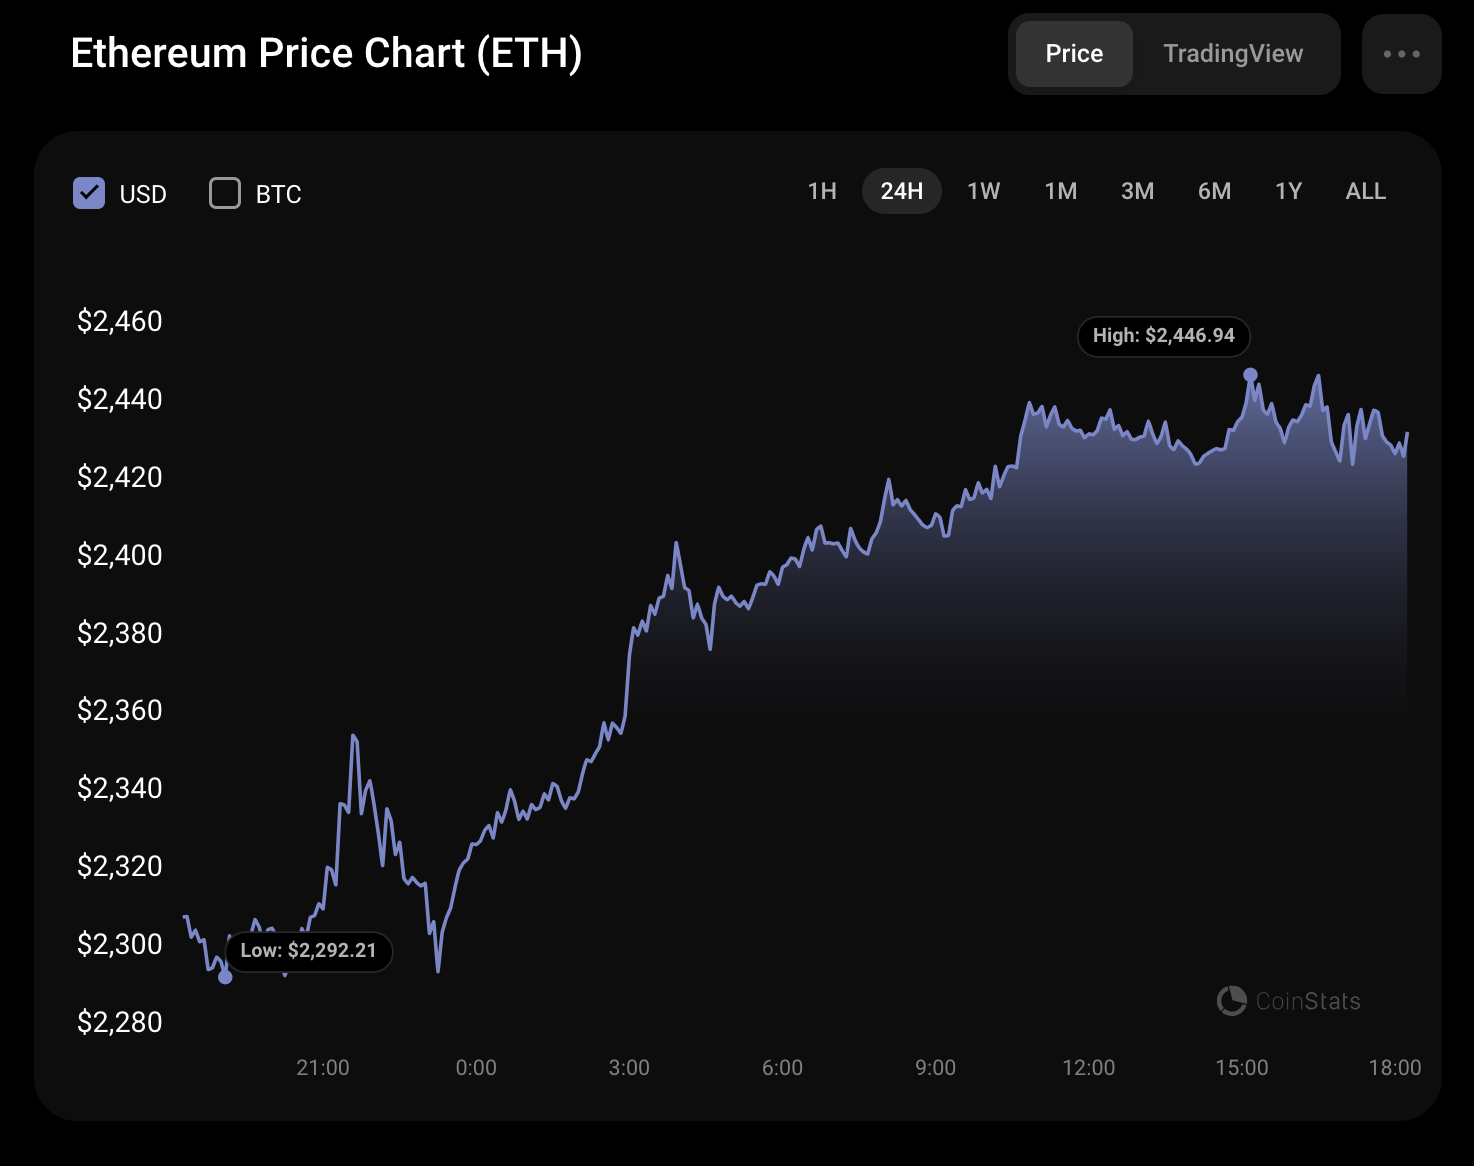
Task: Select the Price chart tab
Action: (1073, 54)
